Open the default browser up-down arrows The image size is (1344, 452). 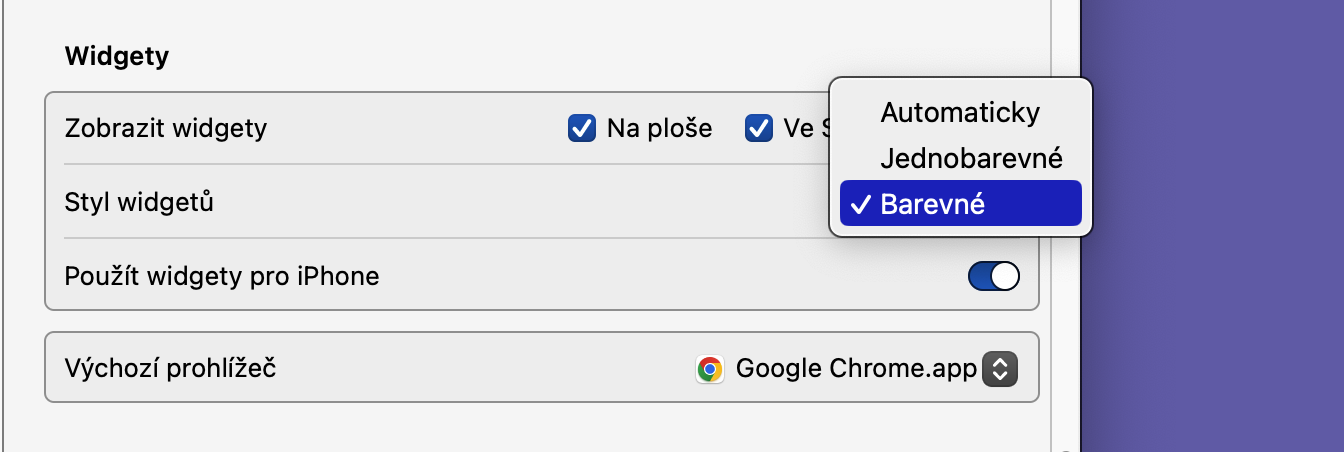tap(1000, 369)
